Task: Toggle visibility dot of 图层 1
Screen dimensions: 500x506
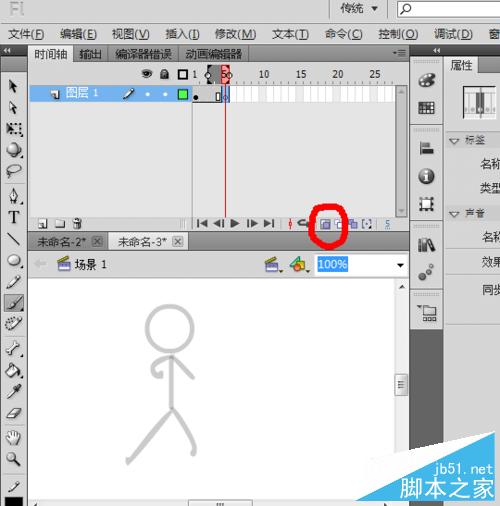Action: (147, 95)
